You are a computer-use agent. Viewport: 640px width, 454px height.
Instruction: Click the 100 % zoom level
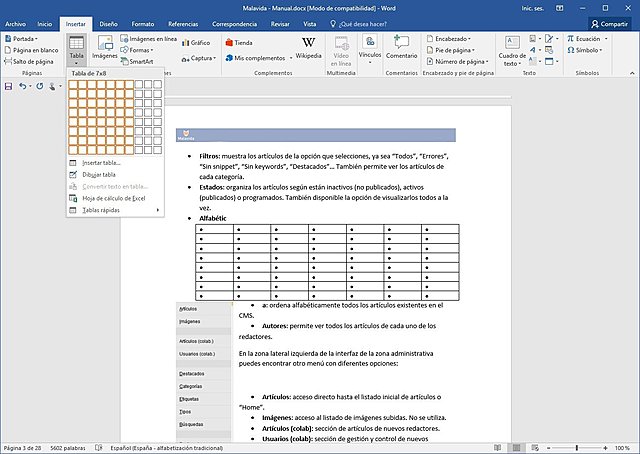click(x=622, y=448)
